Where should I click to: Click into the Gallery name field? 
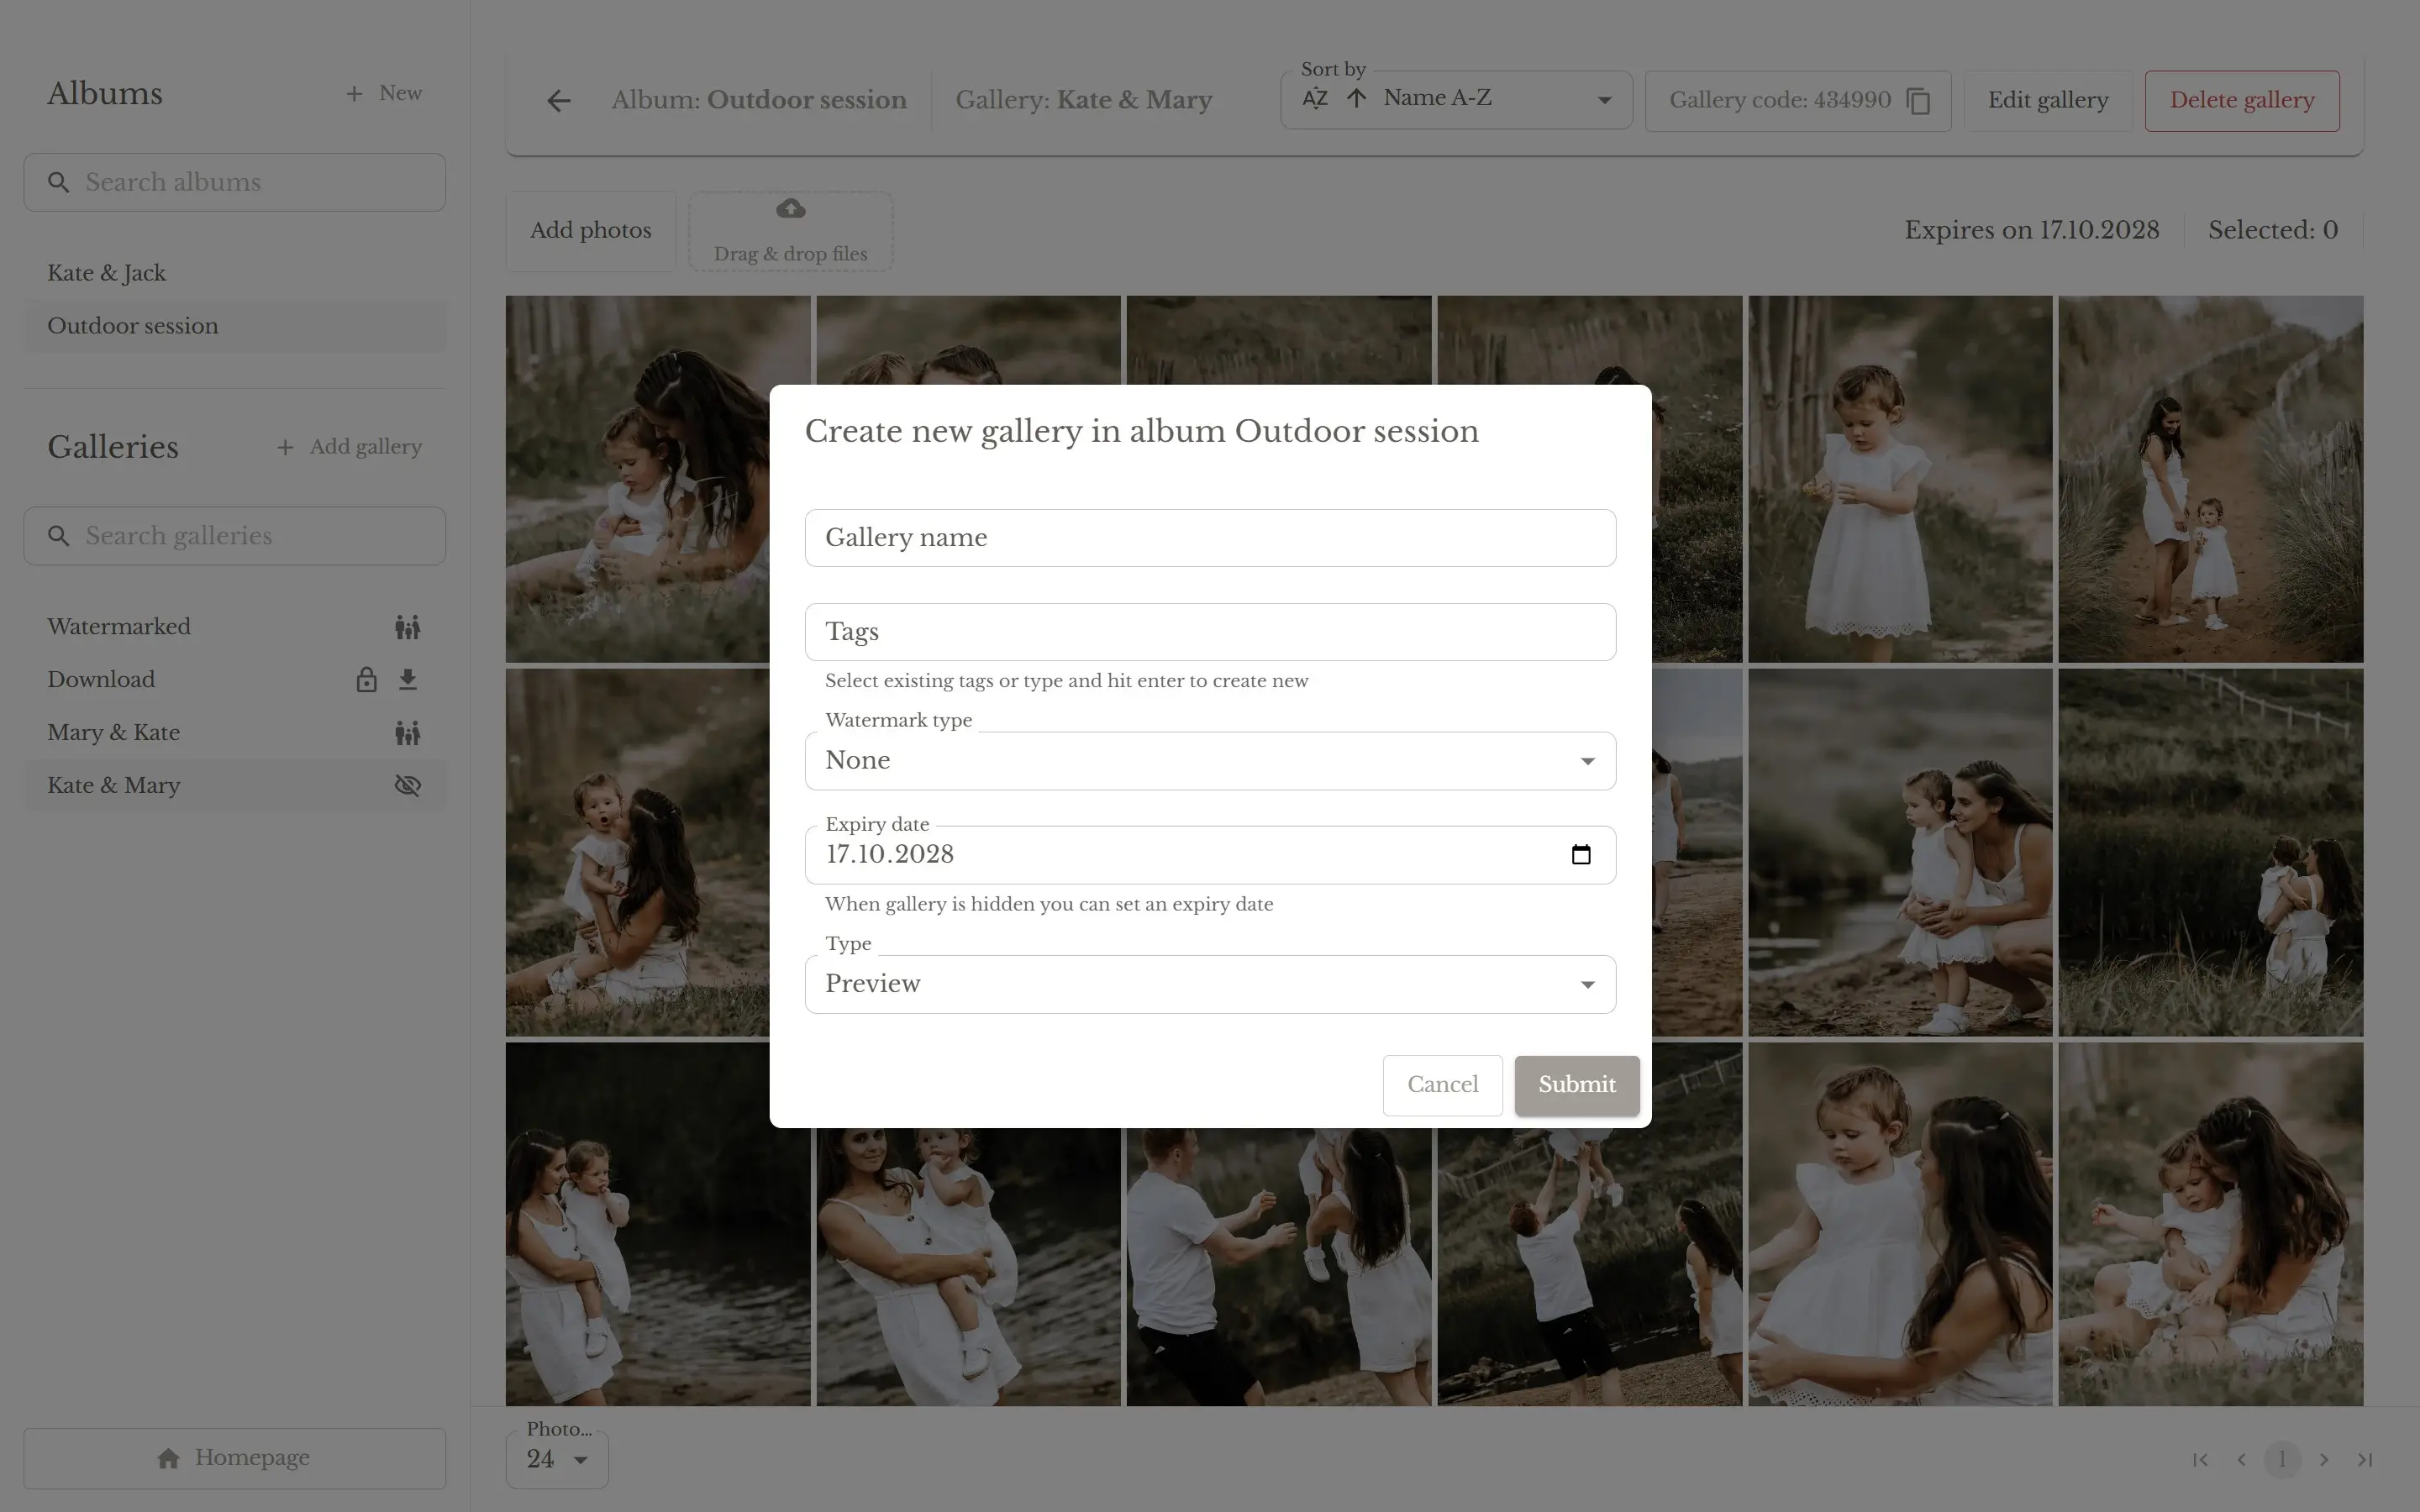[x=1210, y=538]
